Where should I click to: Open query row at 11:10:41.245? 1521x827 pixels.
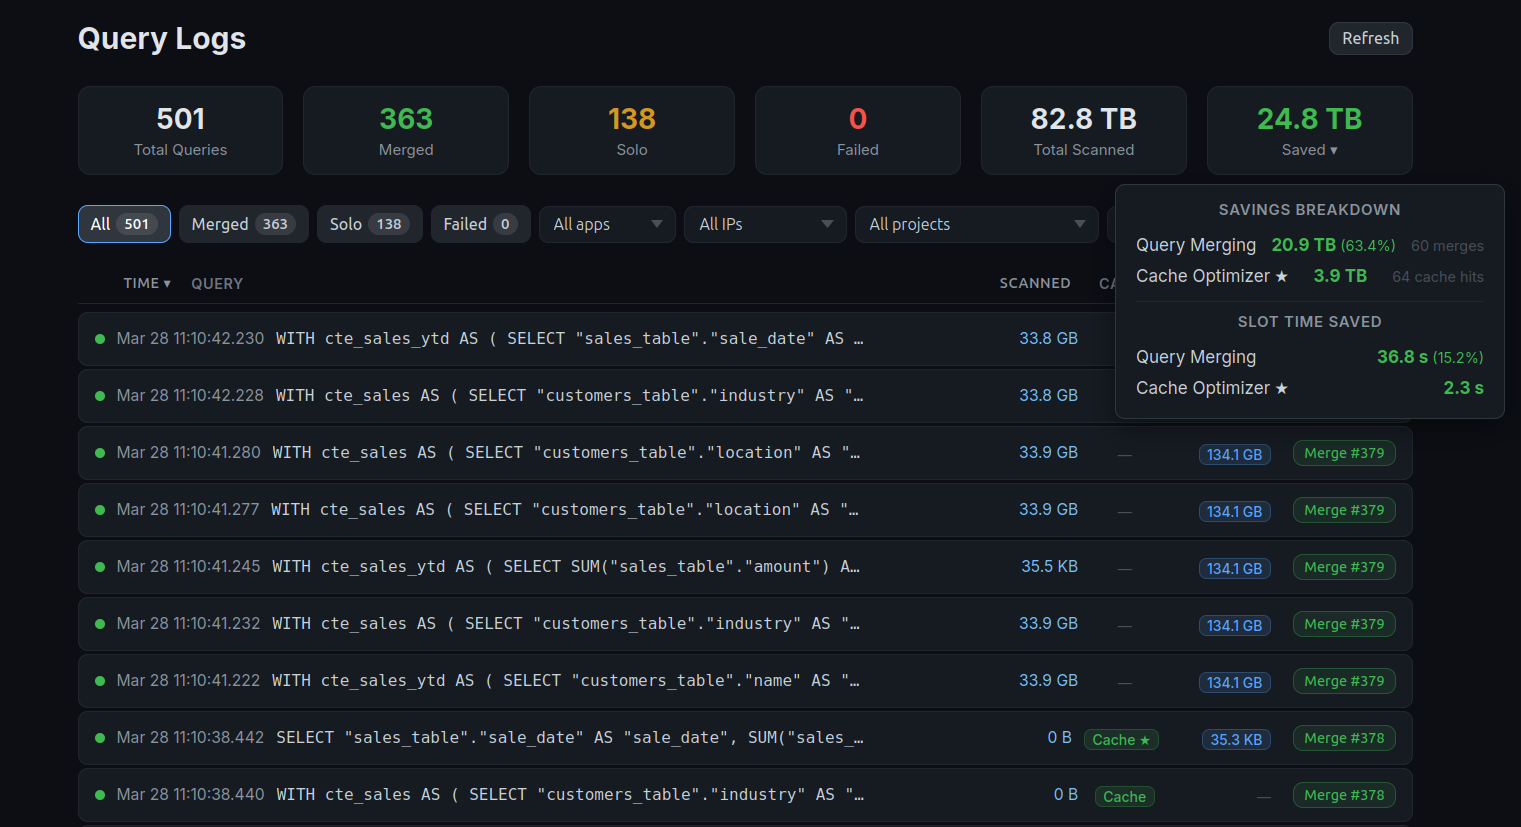(x=745, y=567)
